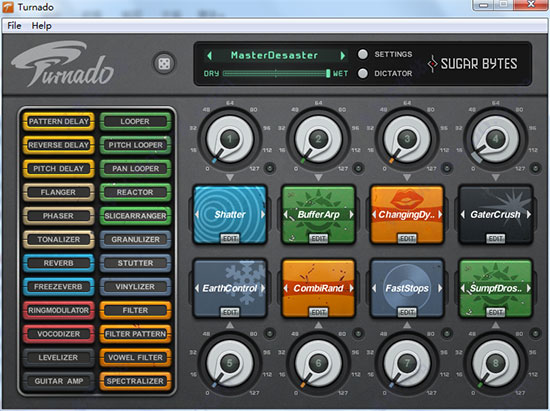Select the Shatter effect pad
Image resolution: width=550 pixels, height=411 pixels.
click(x=230, y=215)
